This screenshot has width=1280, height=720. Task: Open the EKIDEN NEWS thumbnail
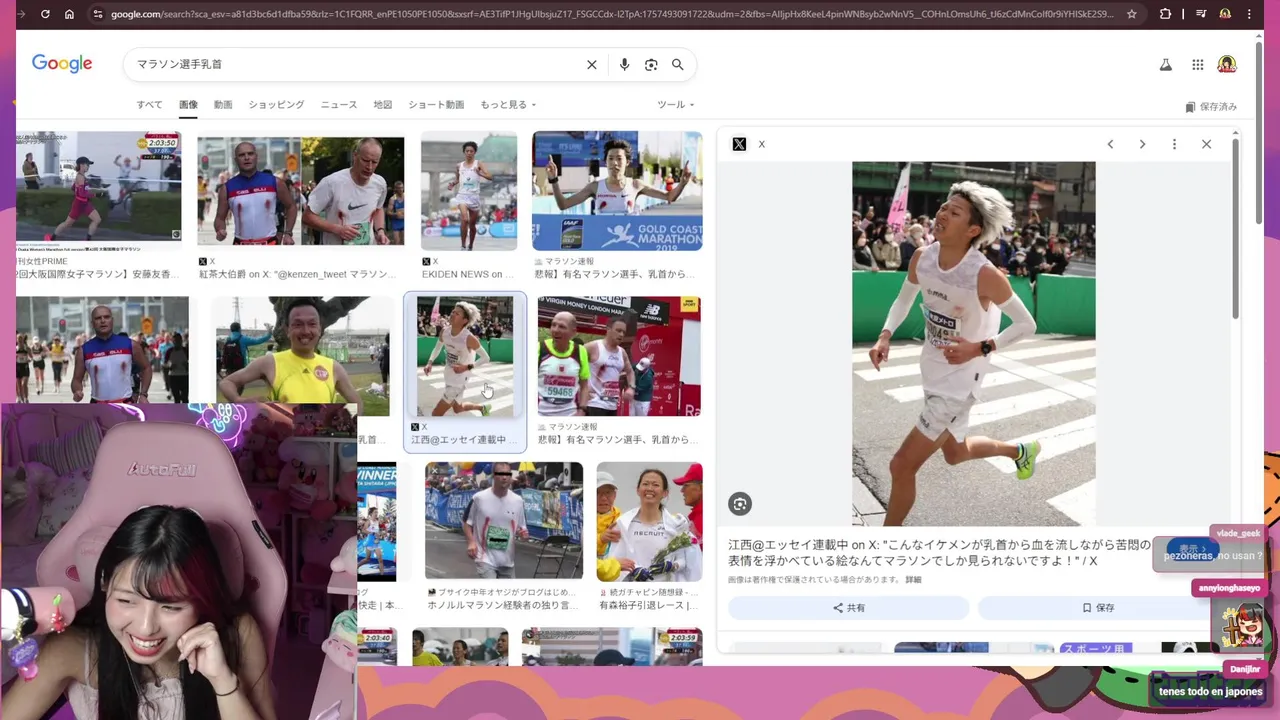[x=469, y=191]
